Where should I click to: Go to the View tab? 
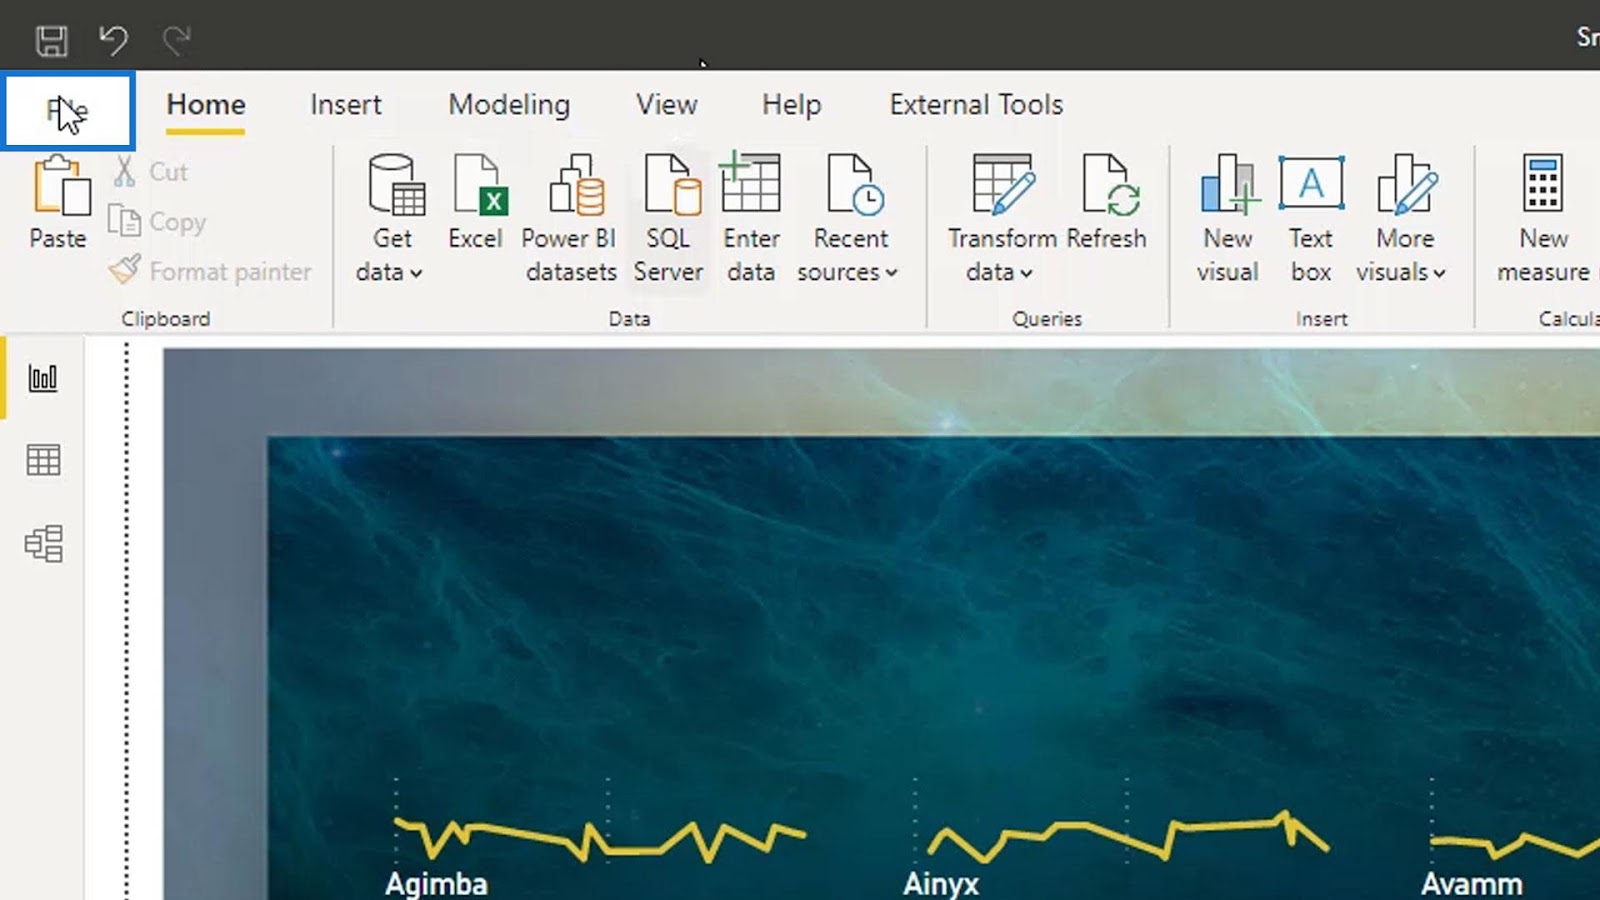667,105
